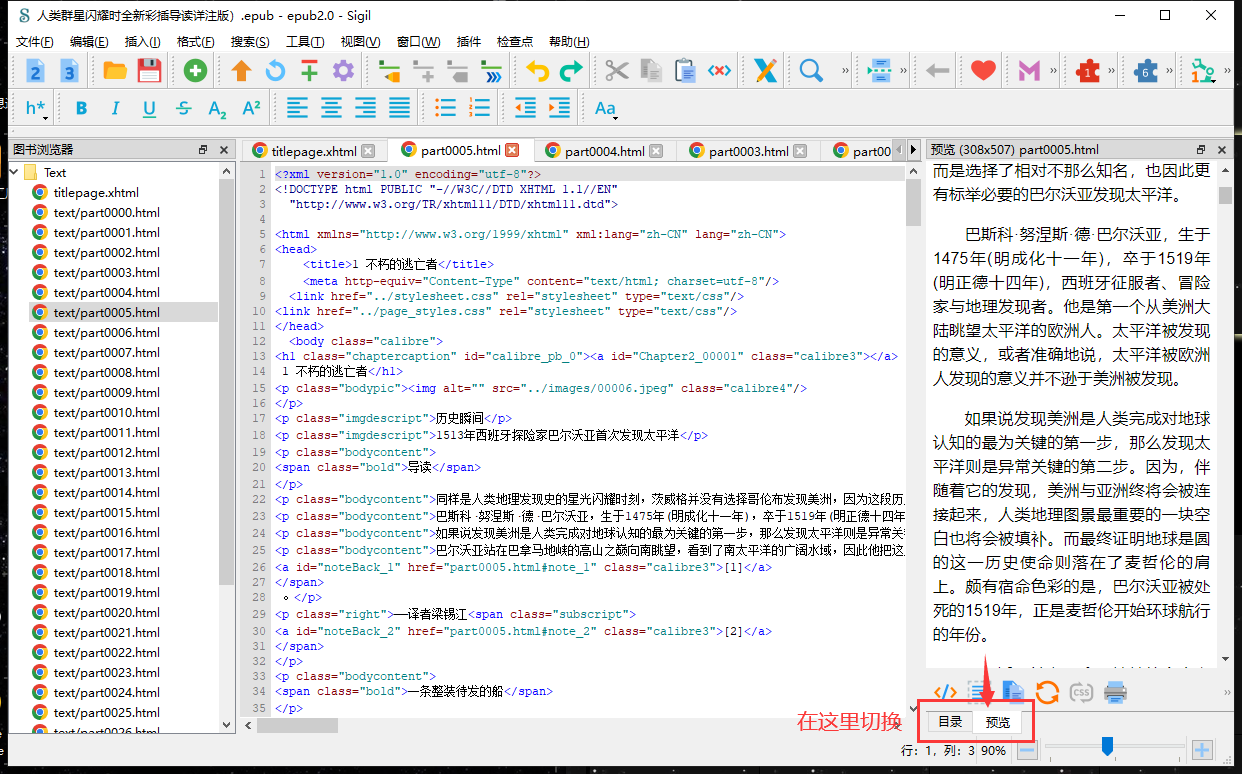
Task: Click the orange up arrow toolbar icon
Action: click(x=241, y=71)
